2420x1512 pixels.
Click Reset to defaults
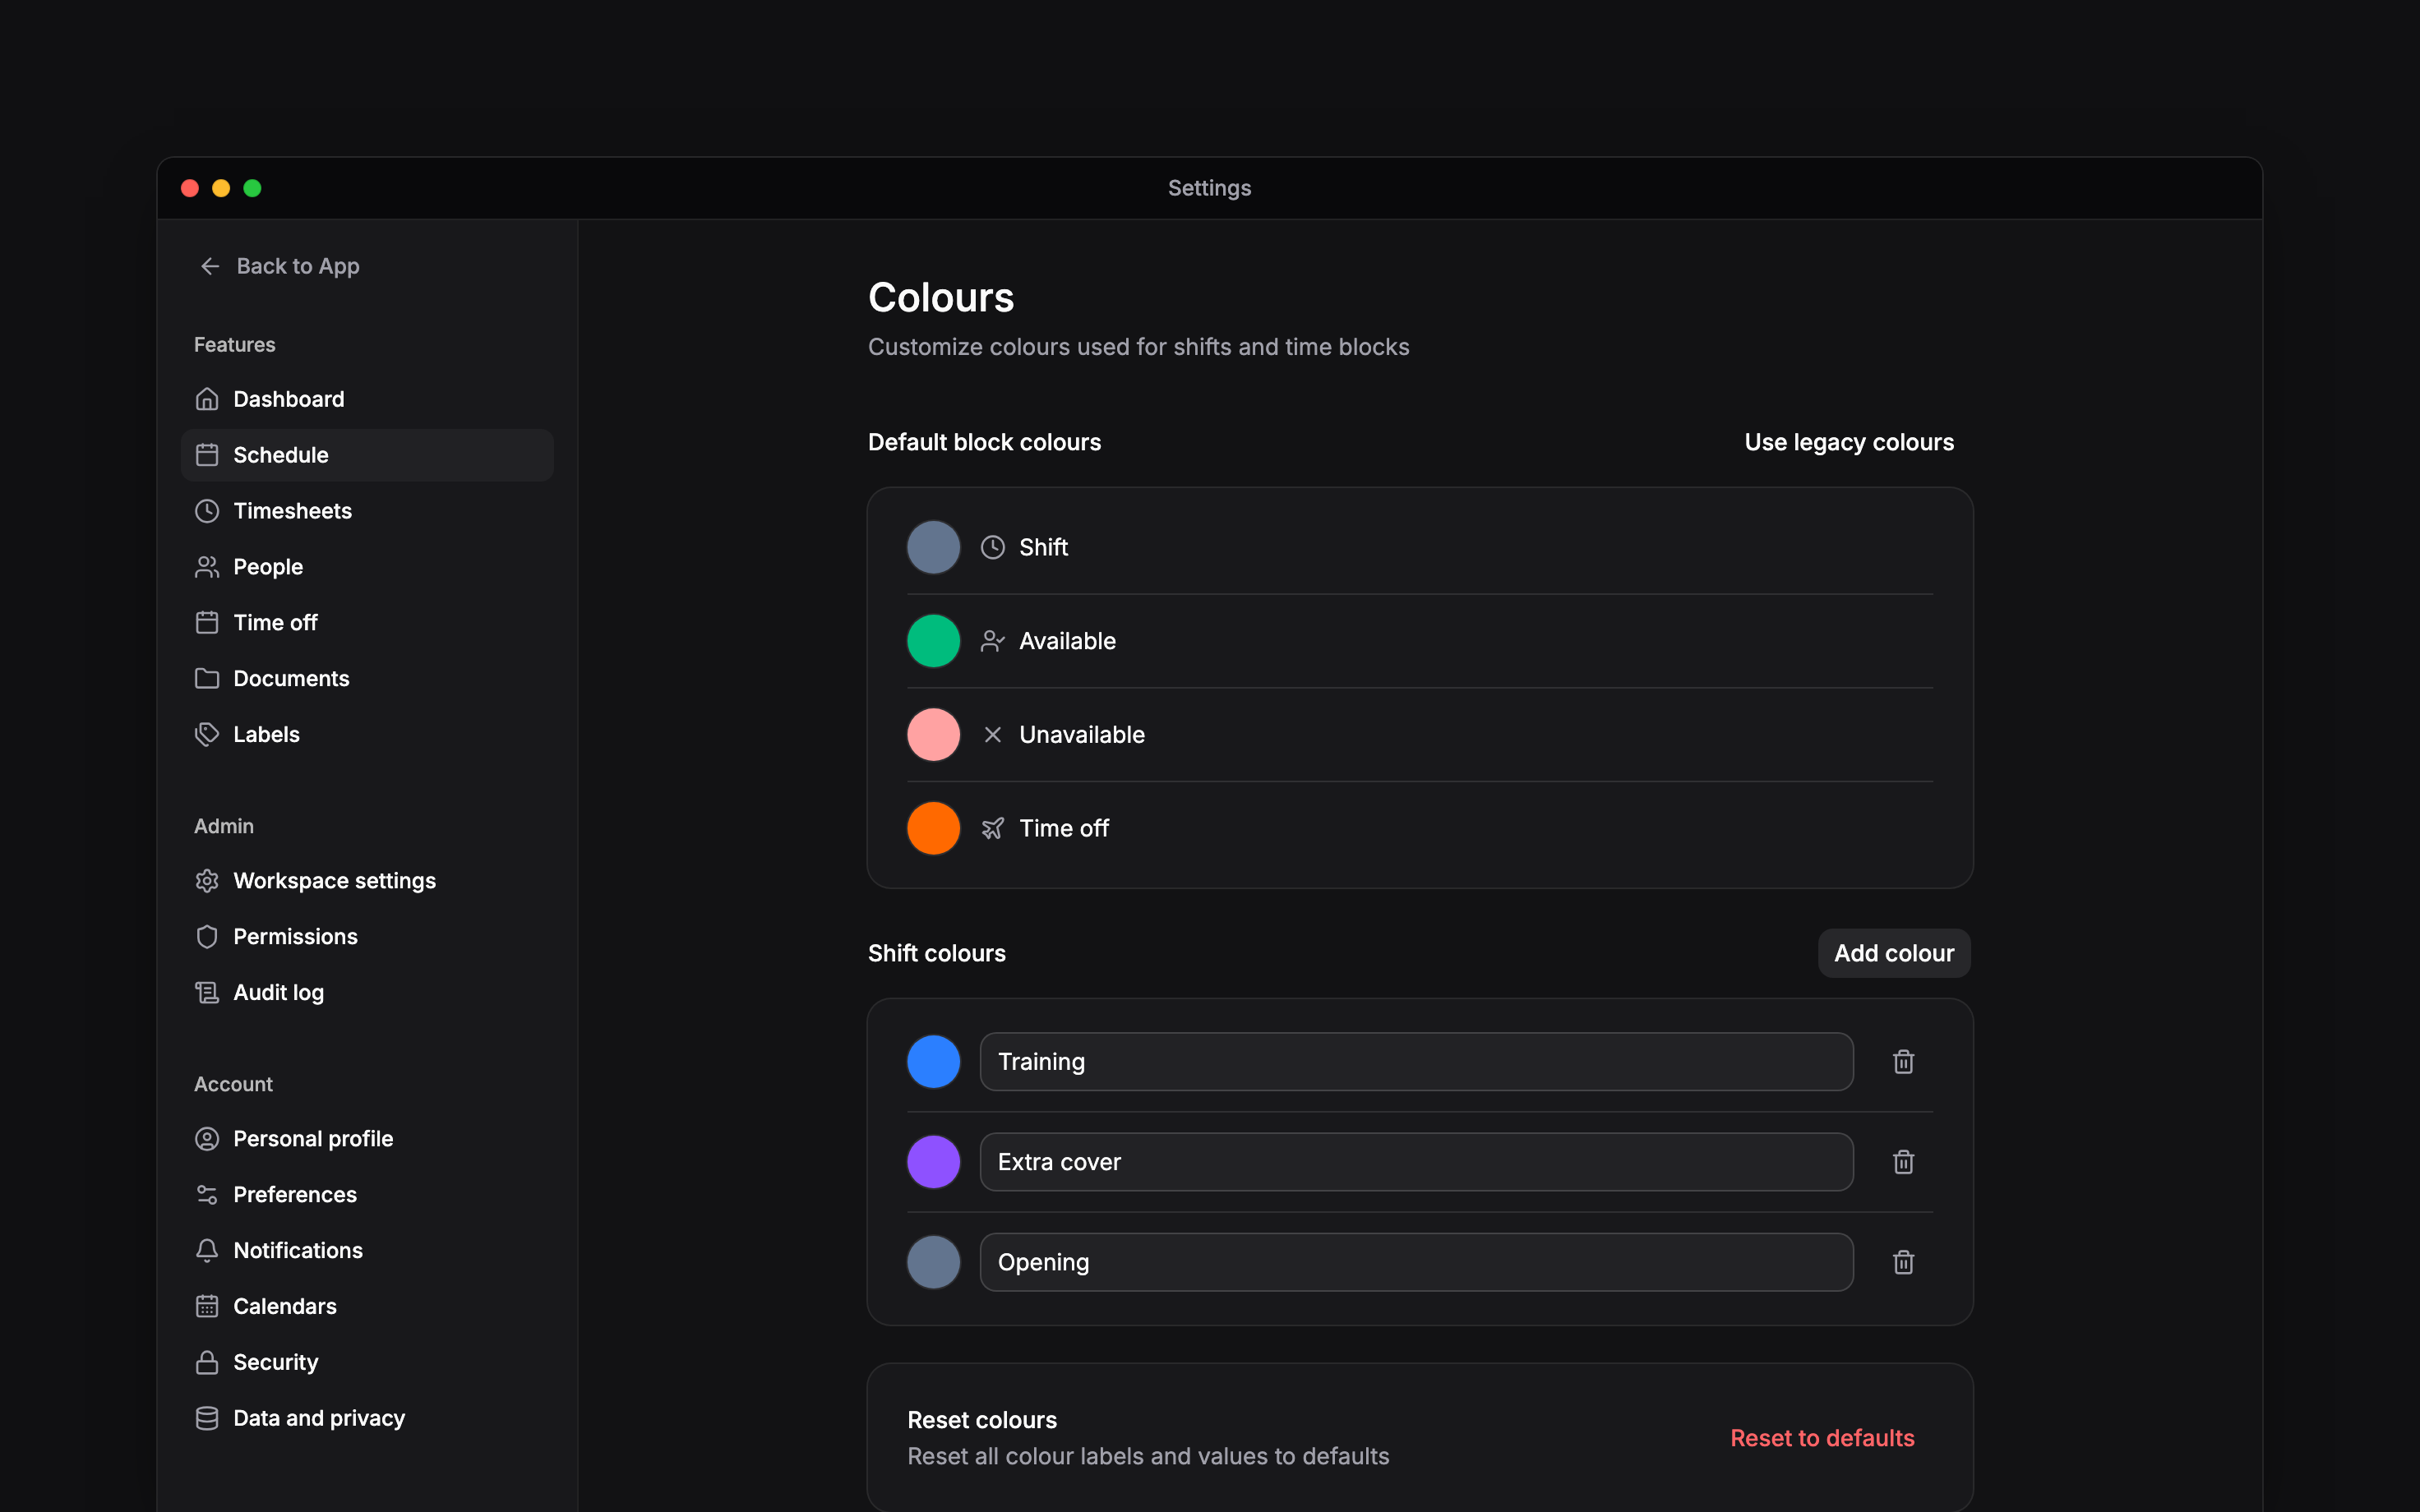(1822, 1438)
